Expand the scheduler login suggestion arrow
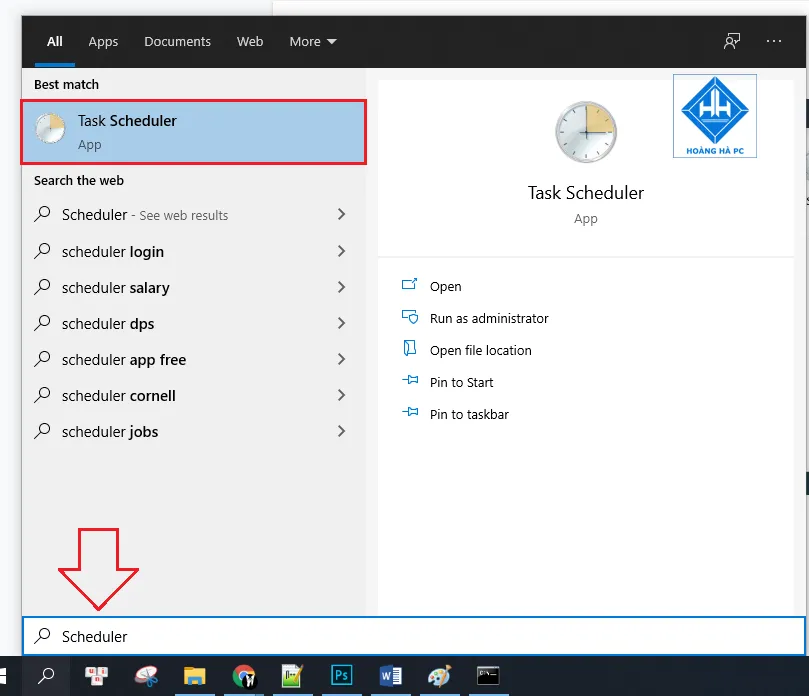Screen dimensions: 809x696 341,251
